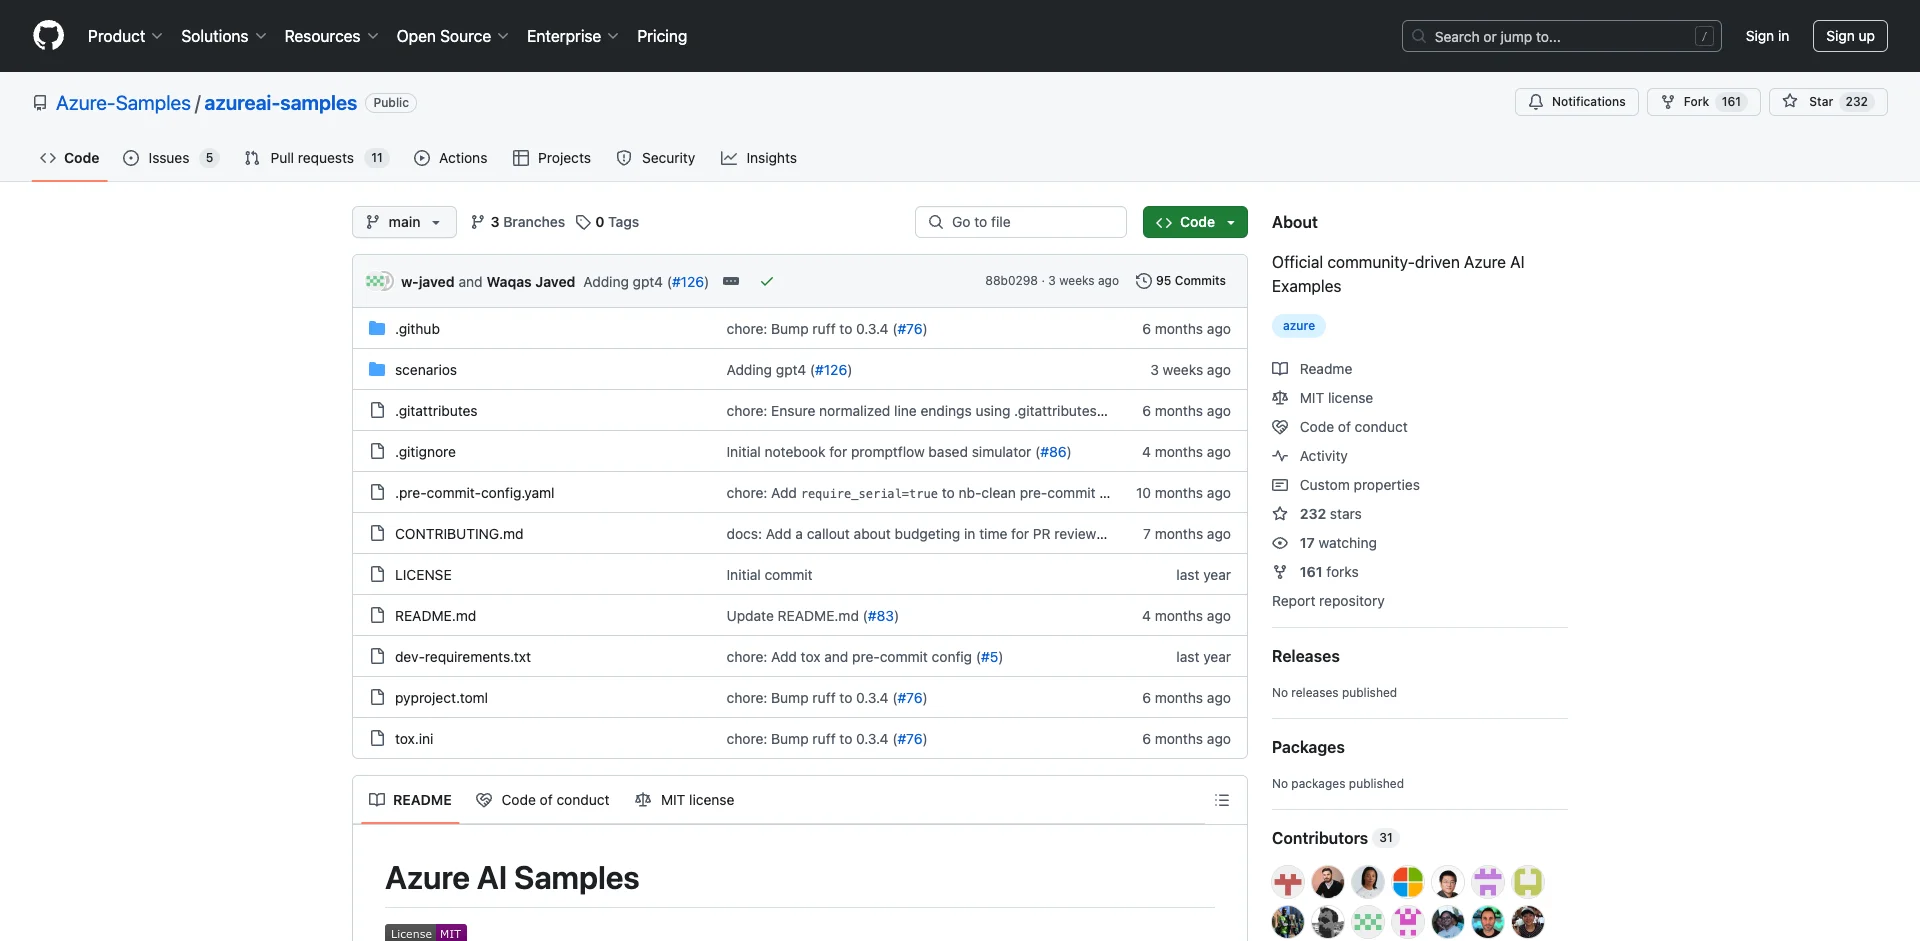Expand the Enterprise menu

(x=572, y=36)
